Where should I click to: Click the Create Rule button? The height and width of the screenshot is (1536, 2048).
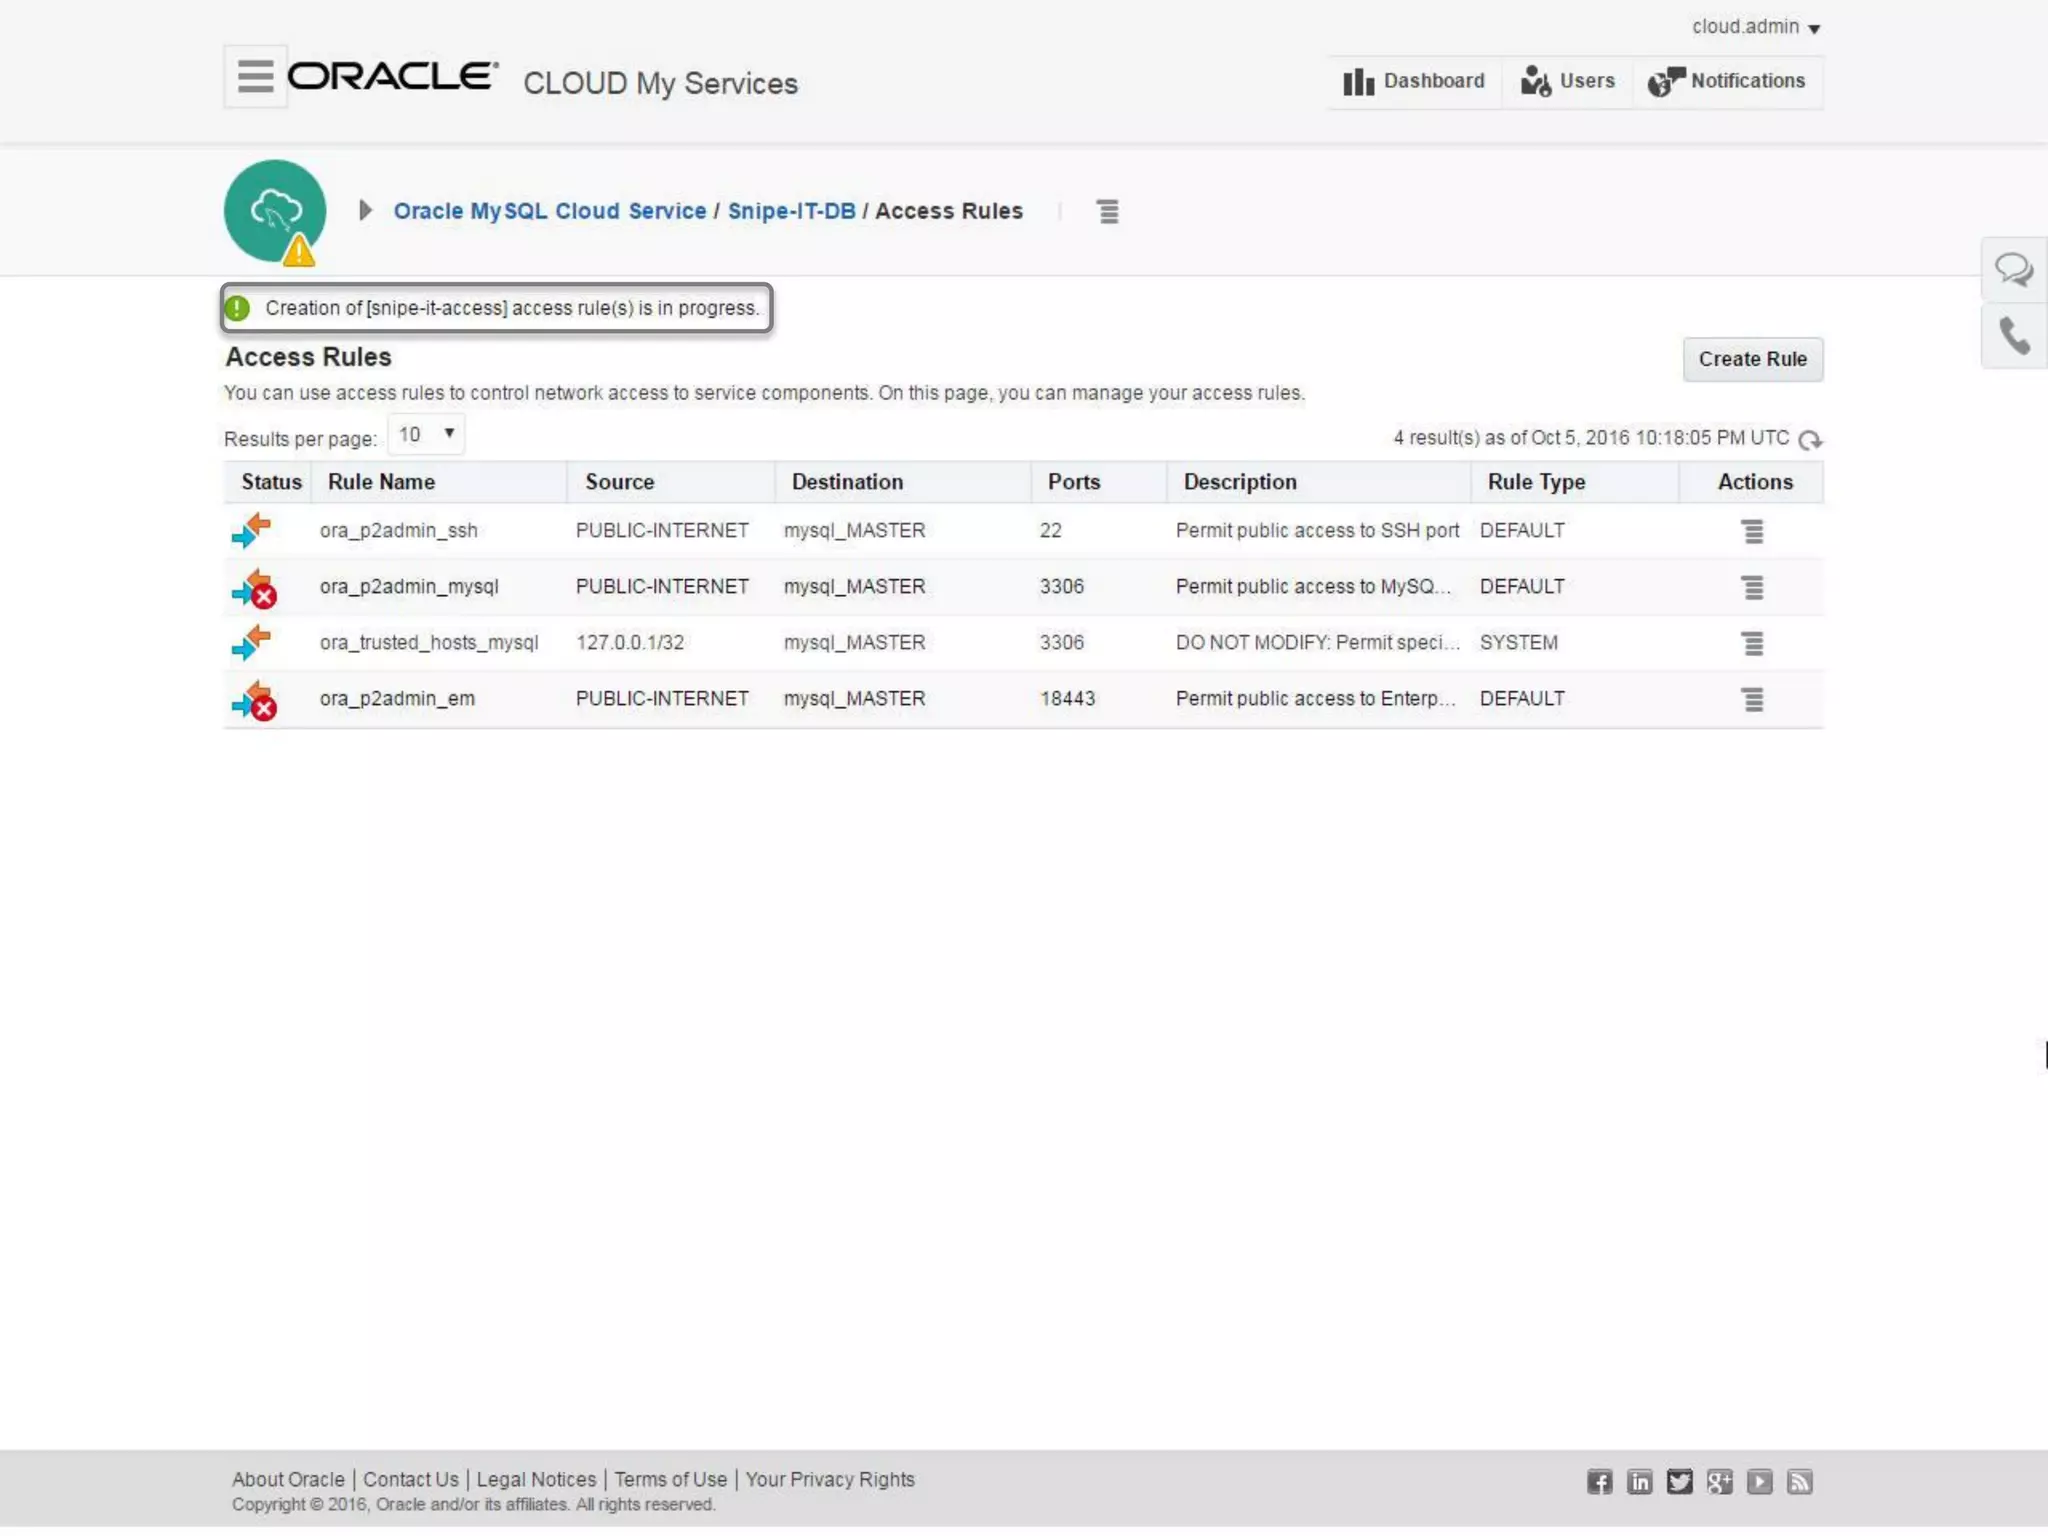[x=1753, y=359]
